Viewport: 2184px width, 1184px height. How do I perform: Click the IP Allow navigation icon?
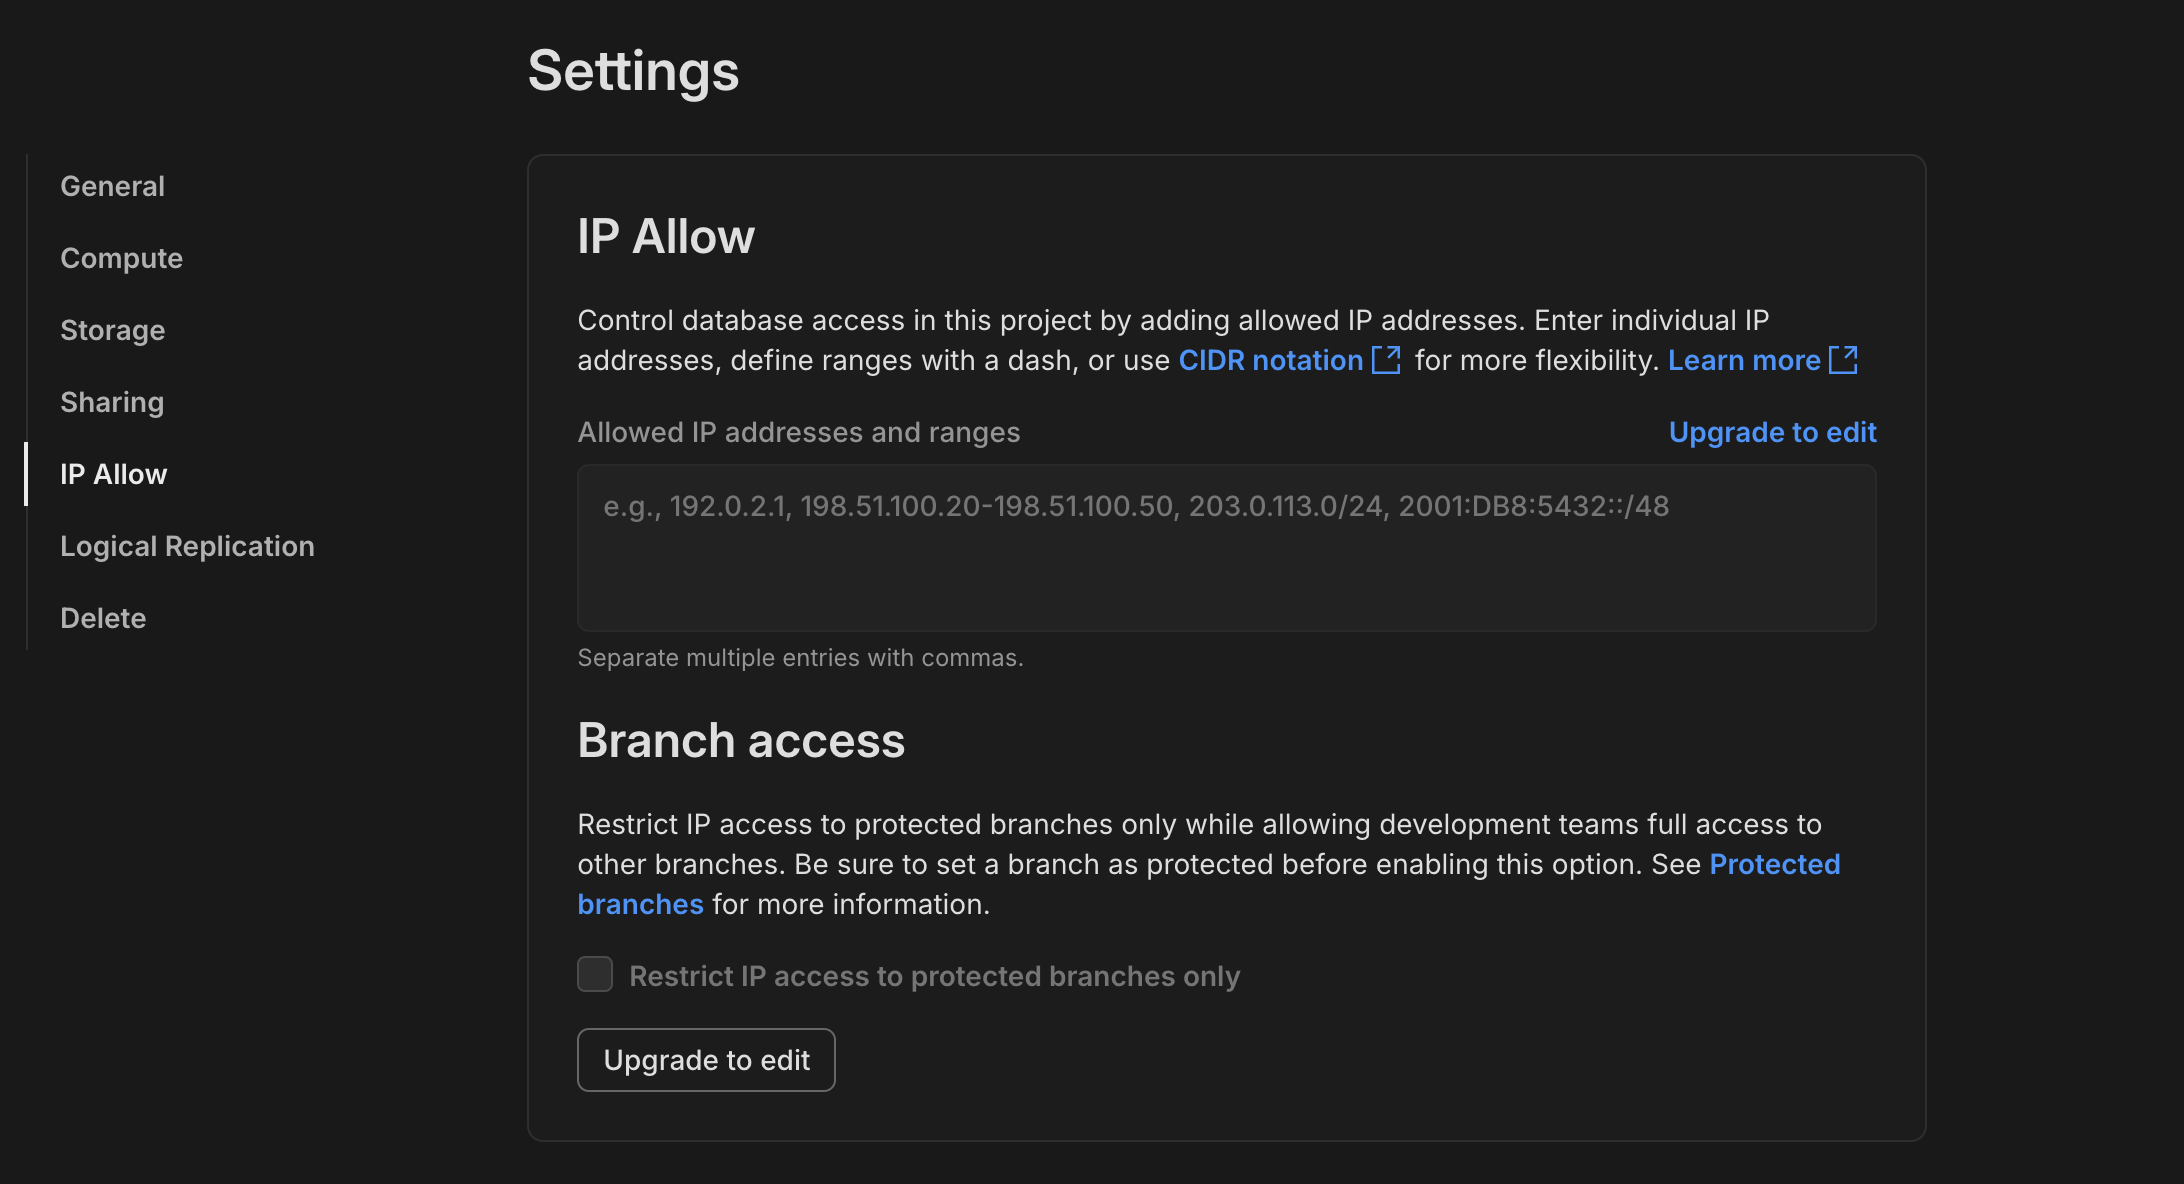[114, 472]
